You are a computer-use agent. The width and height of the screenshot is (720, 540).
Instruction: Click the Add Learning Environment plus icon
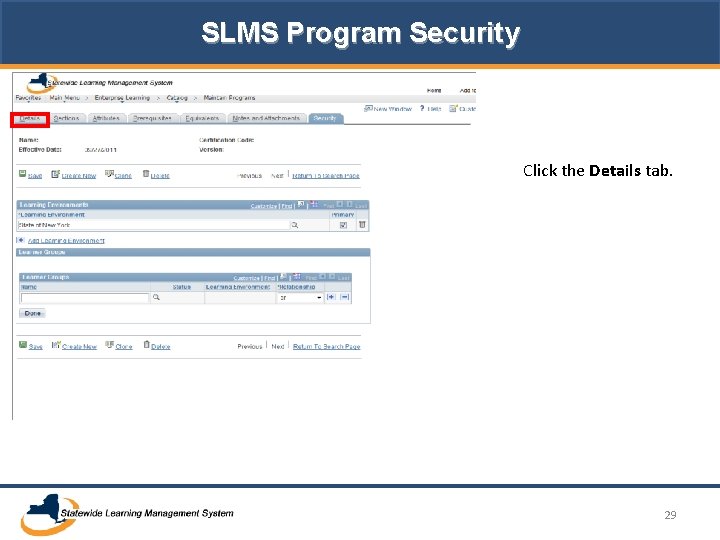20,240
